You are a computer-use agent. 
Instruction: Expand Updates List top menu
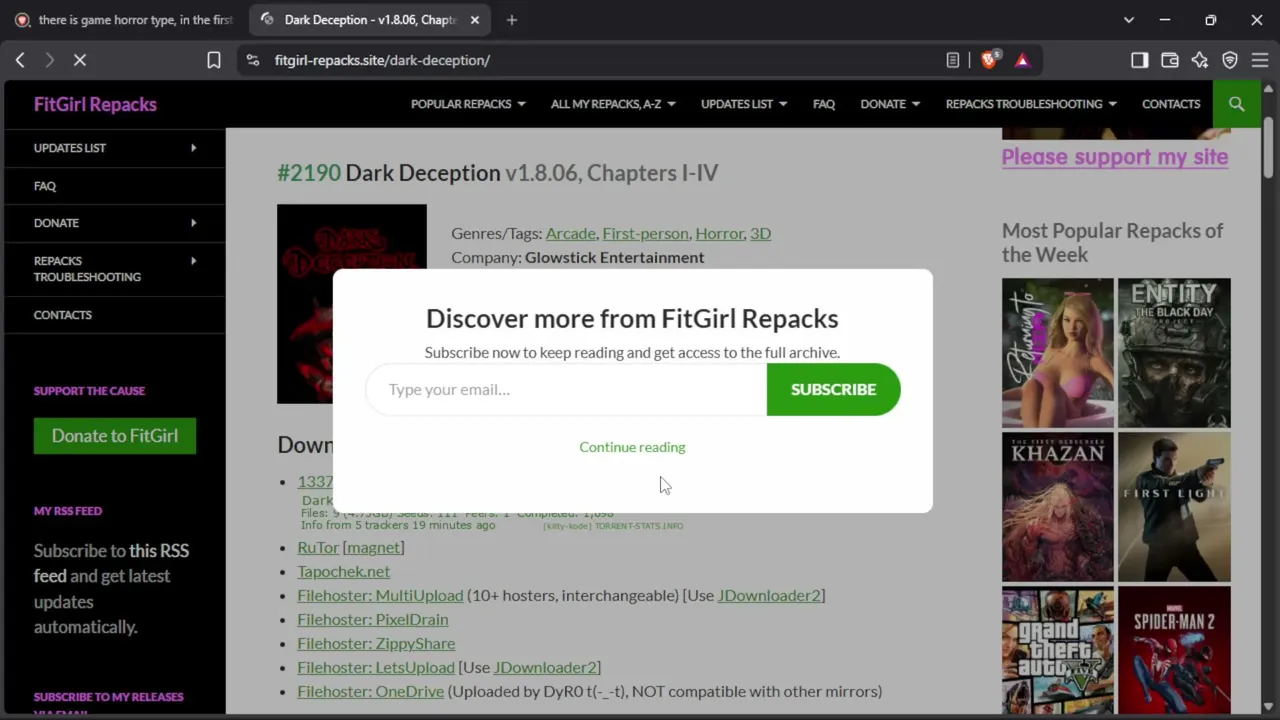pos(744,104)
